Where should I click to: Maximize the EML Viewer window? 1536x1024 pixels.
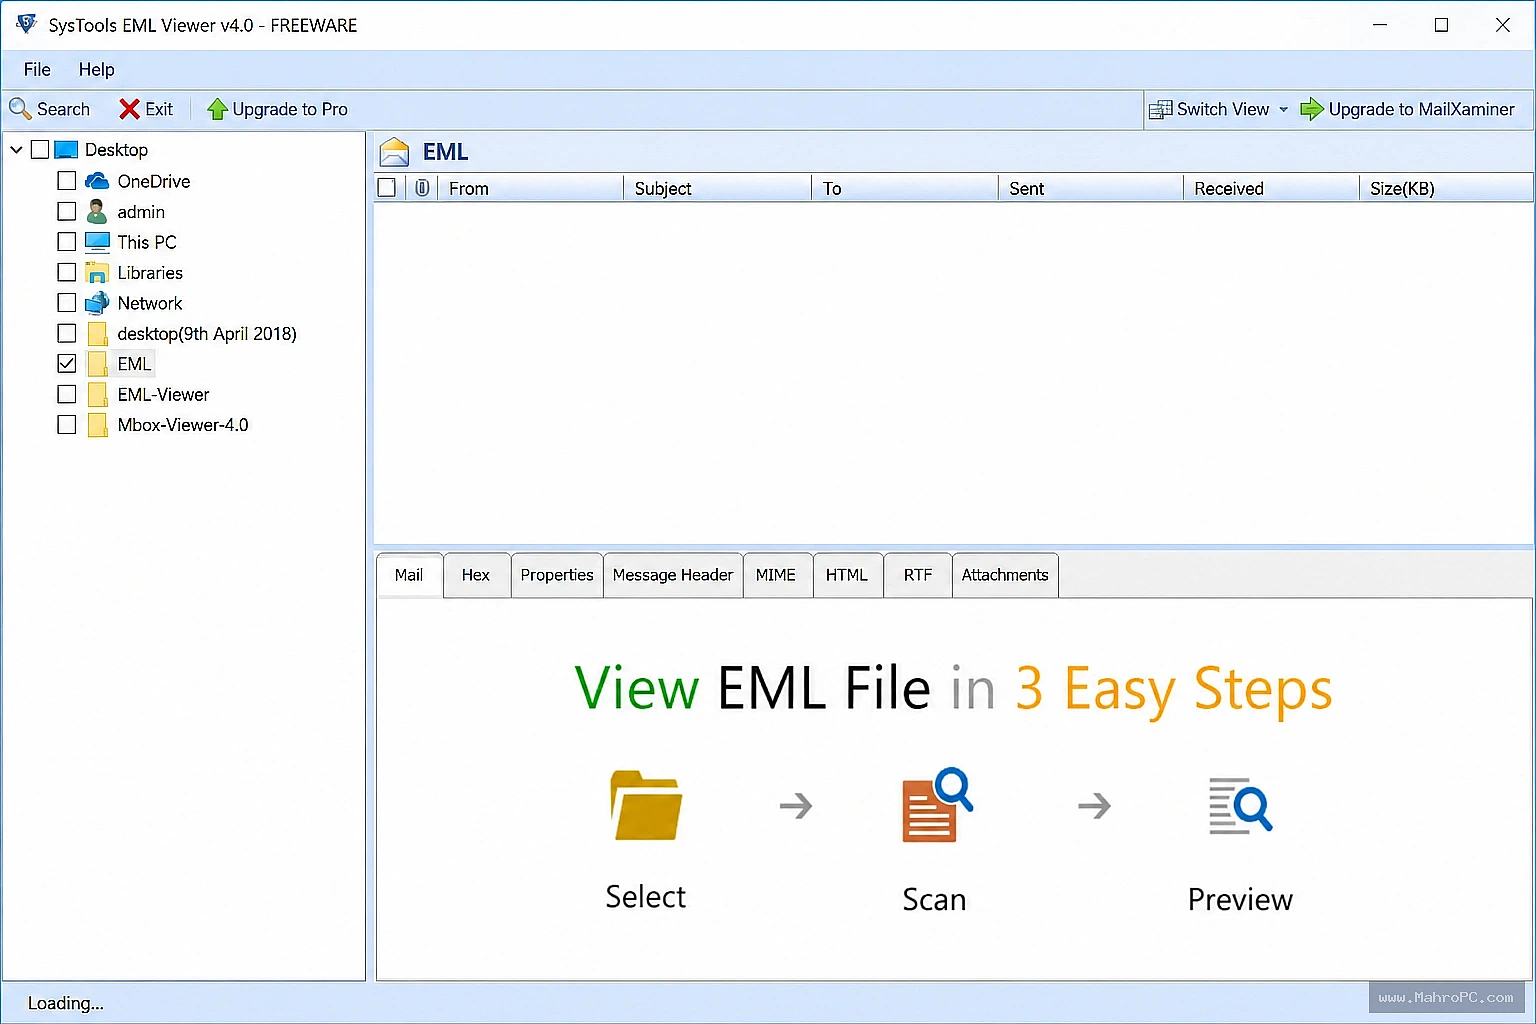click(x=1441, y=25)
